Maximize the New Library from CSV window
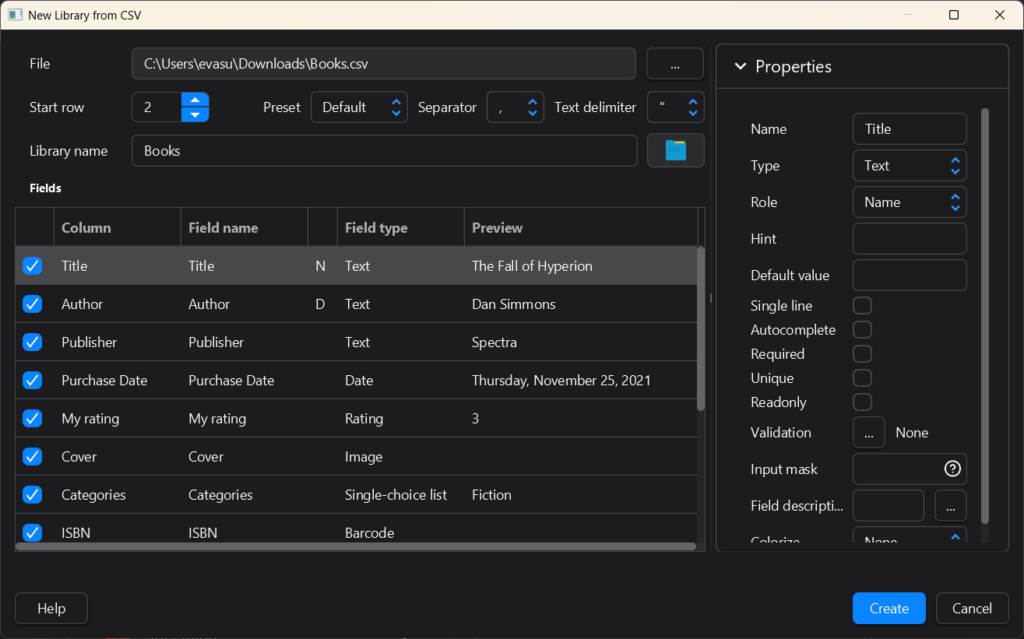1024x639 pixels. (953, 14)
